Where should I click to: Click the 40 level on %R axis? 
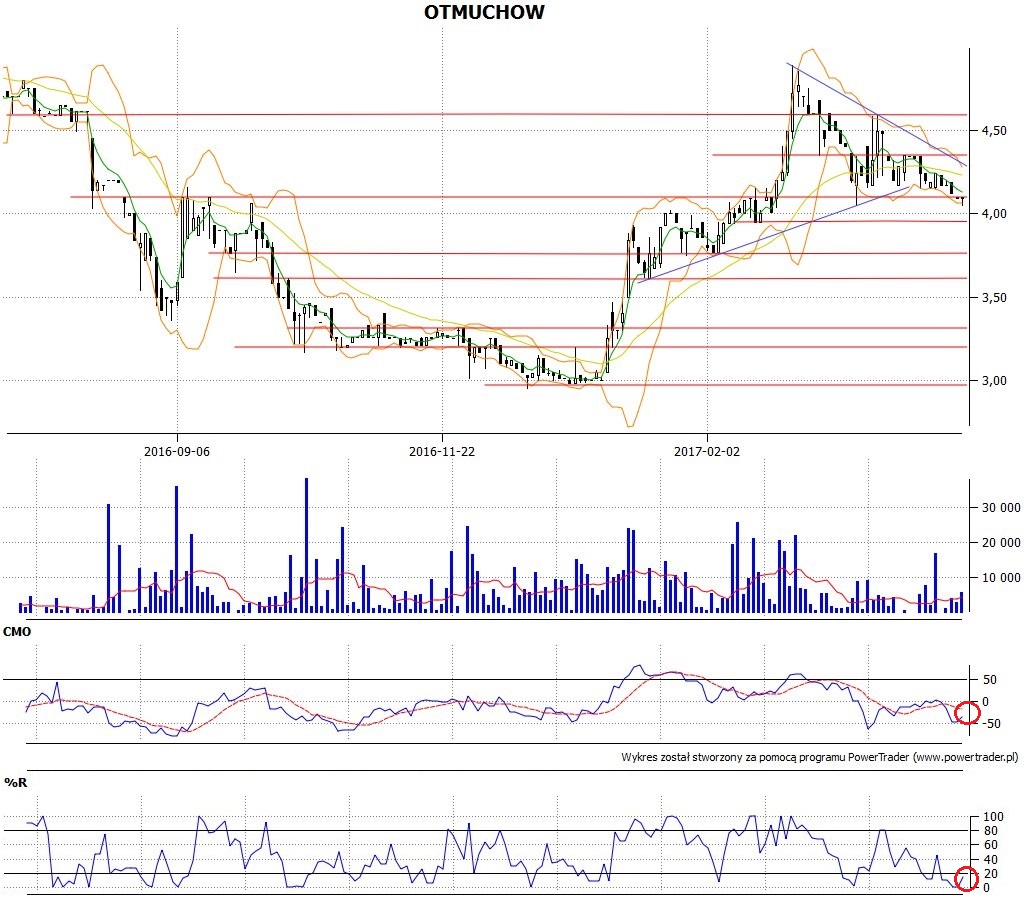pyautogui.click(x=990, y=860)
